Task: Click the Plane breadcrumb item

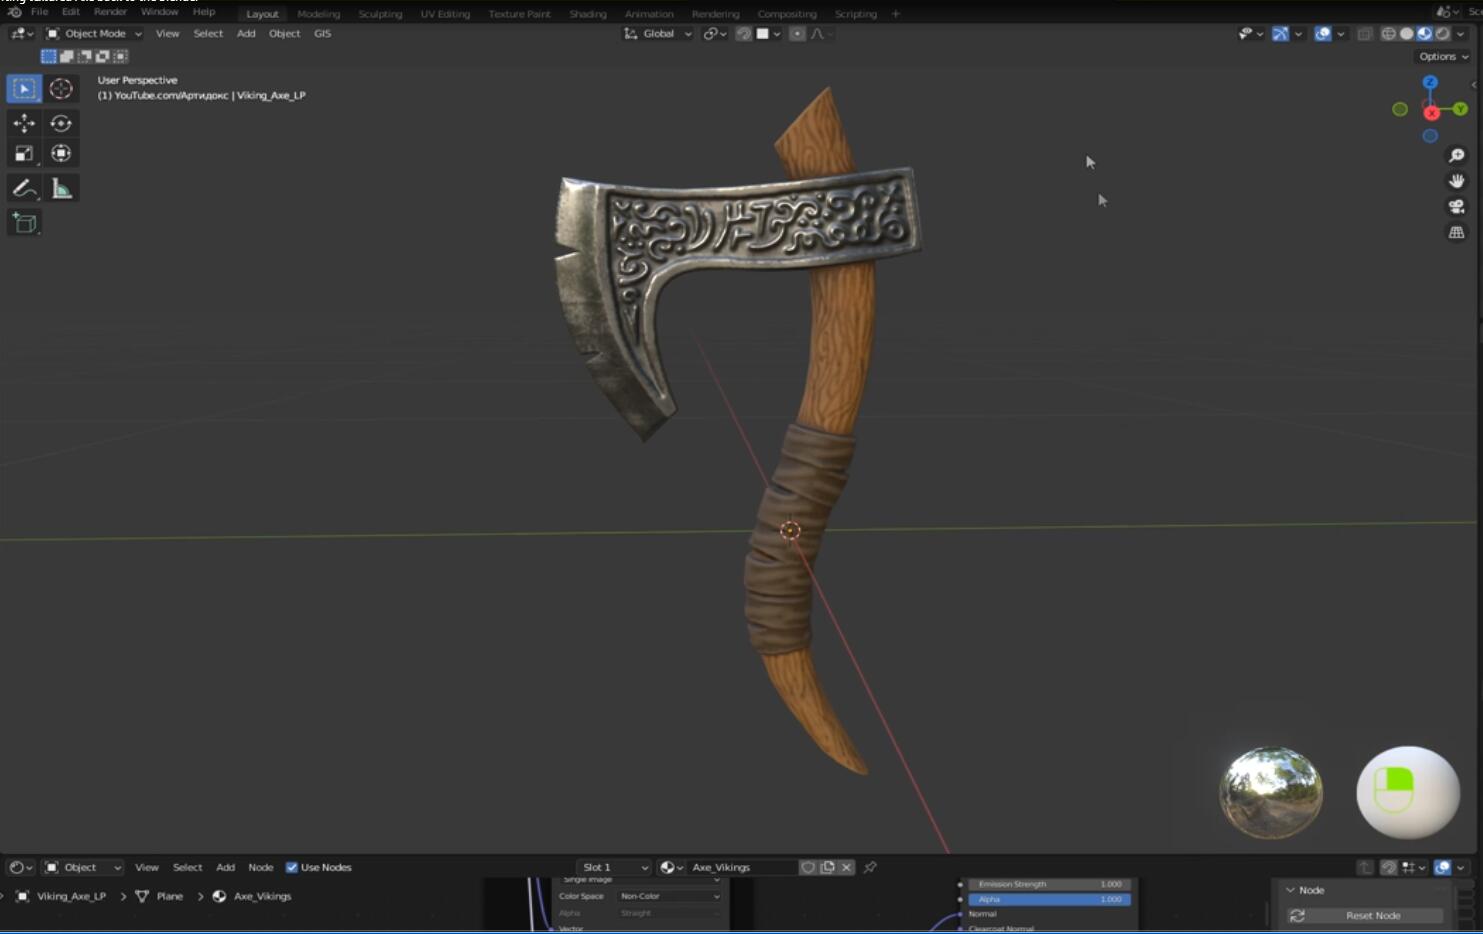Action: click(x=160, y=896)
